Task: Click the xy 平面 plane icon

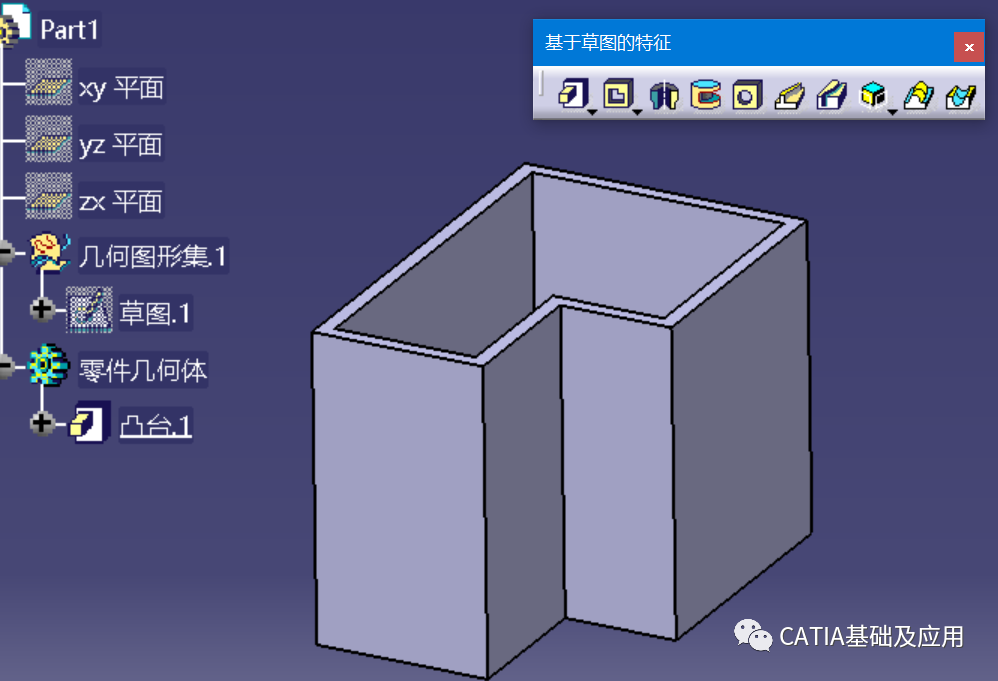Action: pyautogui.click(x=48, y=82)
